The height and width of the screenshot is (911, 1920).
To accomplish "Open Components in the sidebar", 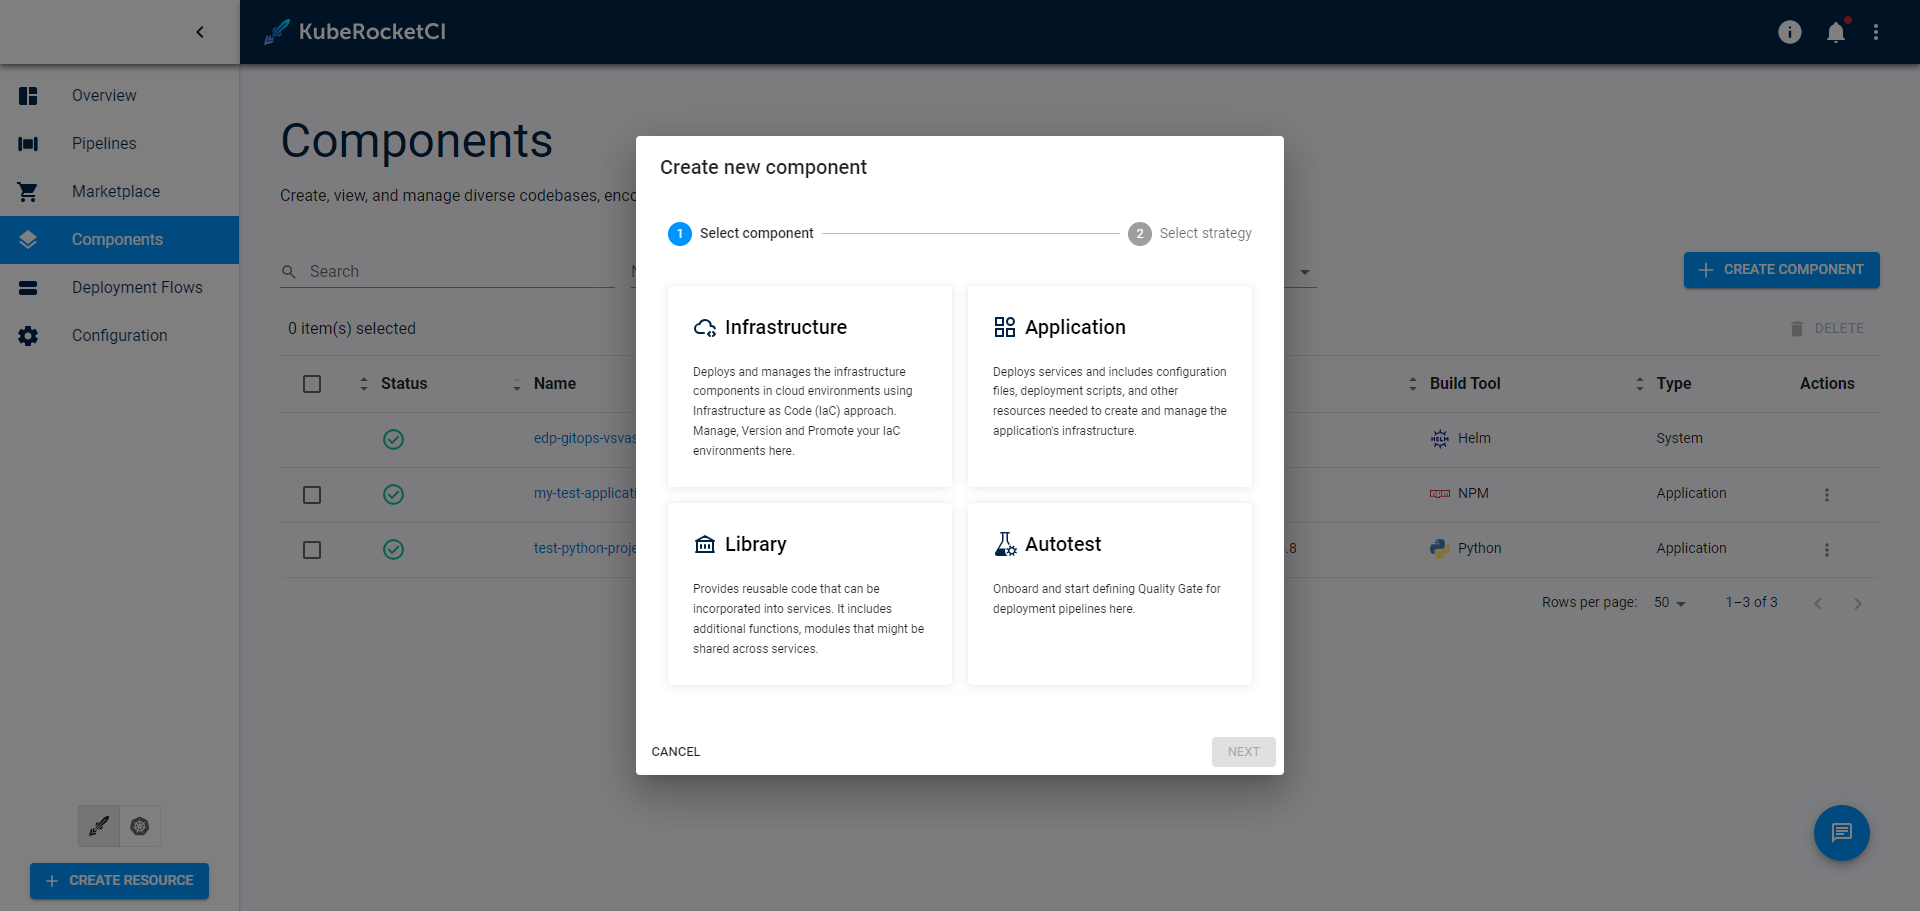I will coord(120,240).
